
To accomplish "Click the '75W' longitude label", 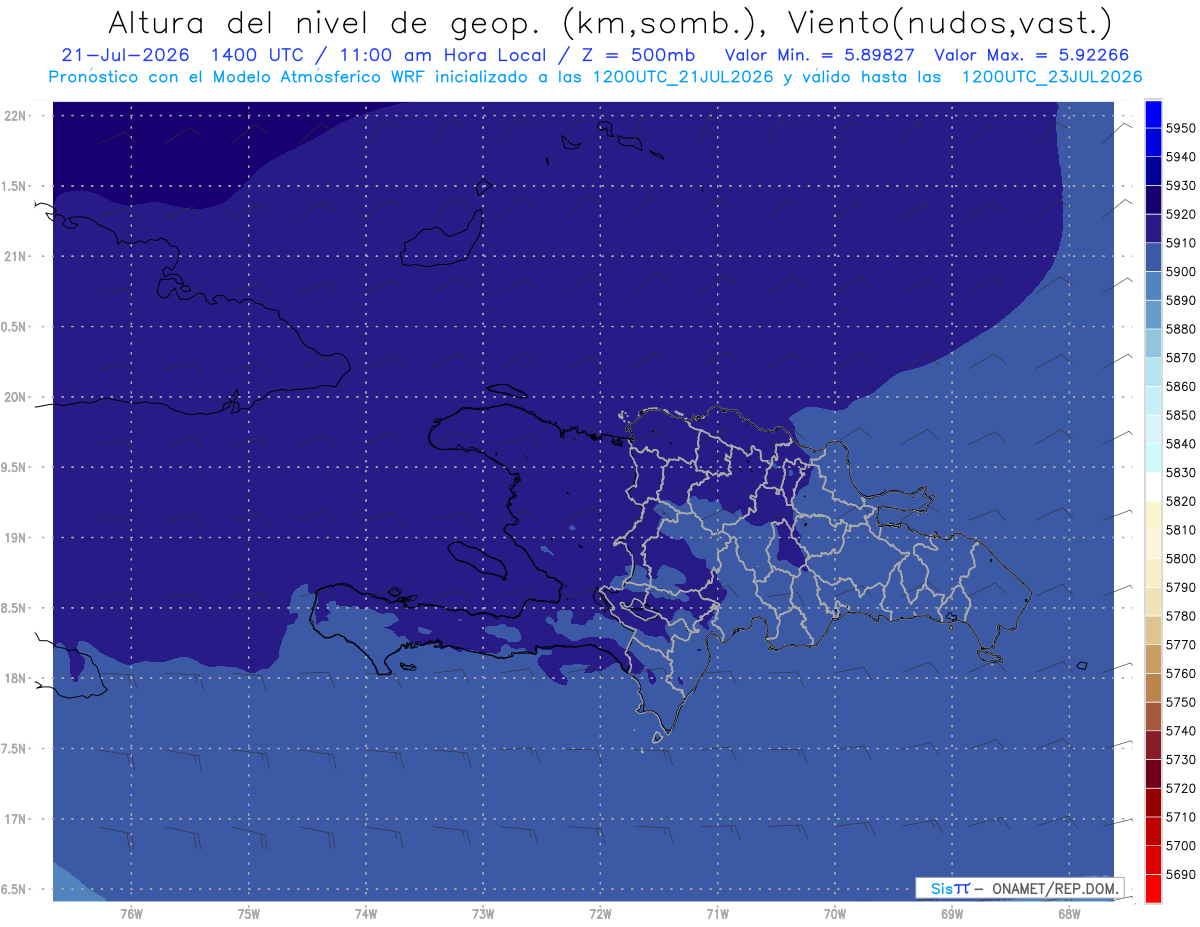I will click(x=249, y=913).
